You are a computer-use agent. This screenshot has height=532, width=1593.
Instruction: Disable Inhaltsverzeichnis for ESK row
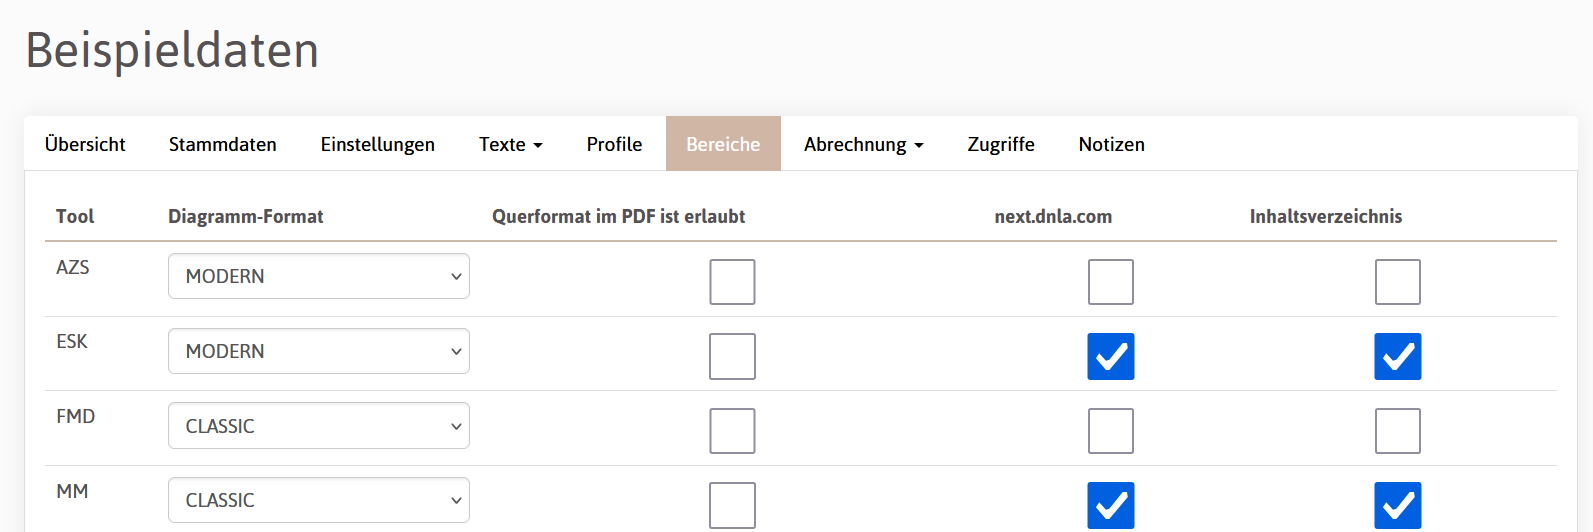click(x=1397, y=357)
